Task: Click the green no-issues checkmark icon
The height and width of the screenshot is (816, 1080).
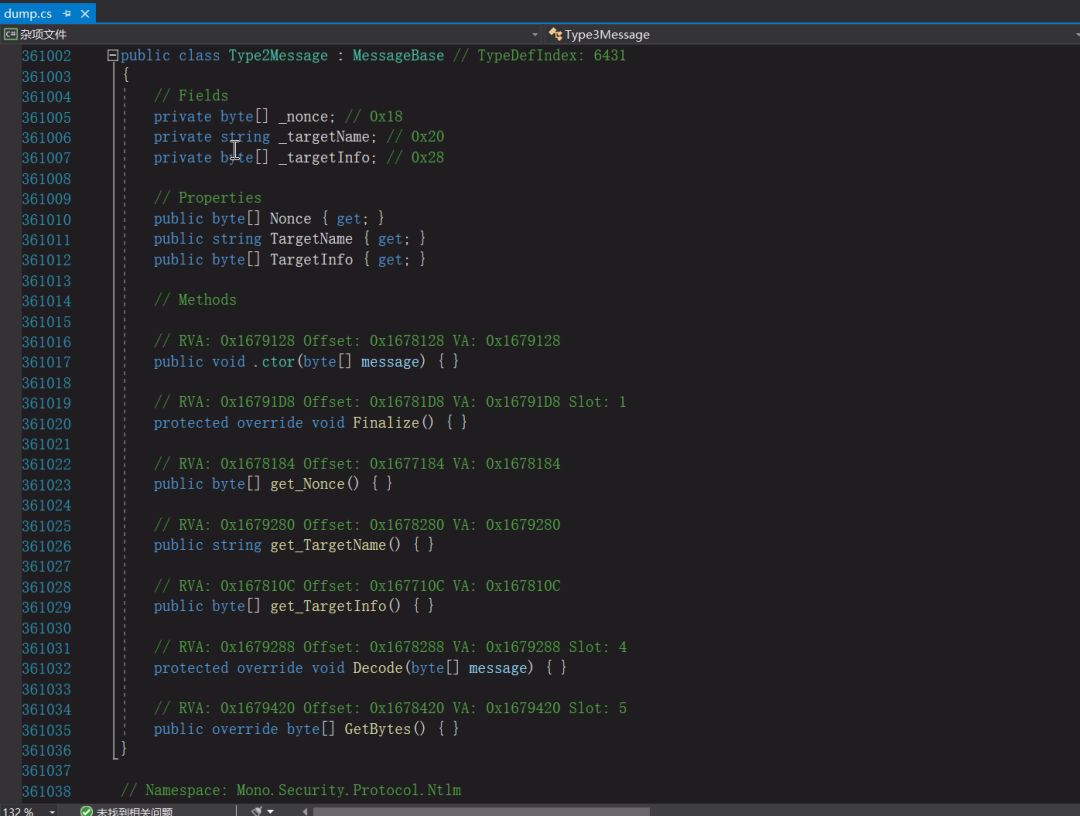Action: (86, 811)
